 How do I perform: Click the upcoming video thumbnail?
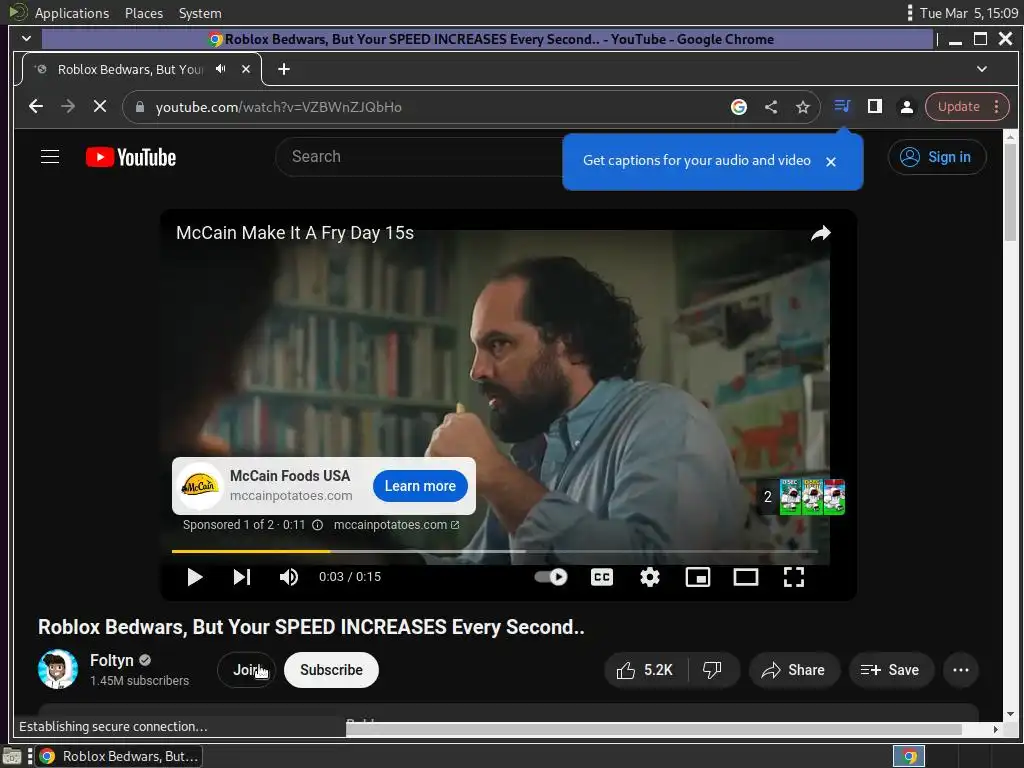pyautogui.click(x=812, y=497)
